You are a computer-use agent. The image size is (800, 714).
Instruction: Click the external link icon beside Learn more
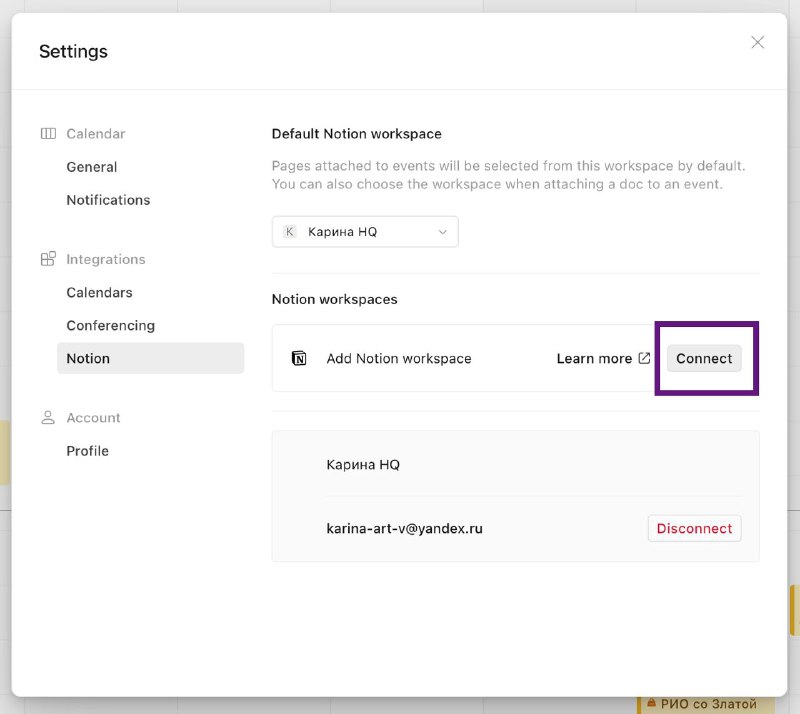(x=644, y=358)
